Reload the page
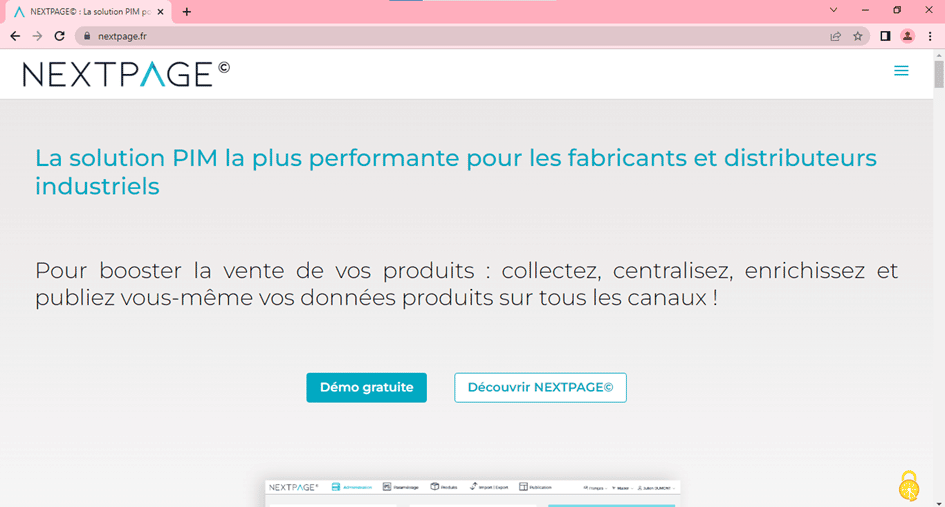Screen dimensions: 945x507 coord(59,36)
